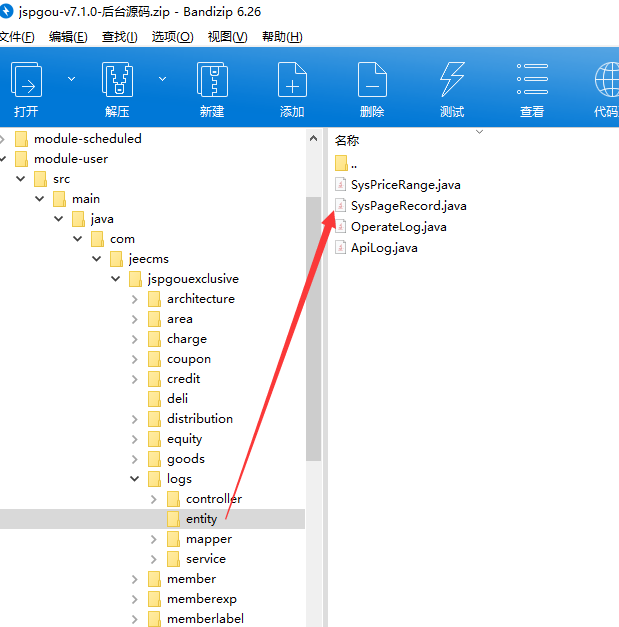The image size is (619, 627).
Task: Click ApiLog.java file icon
Action: pos(340,248)
